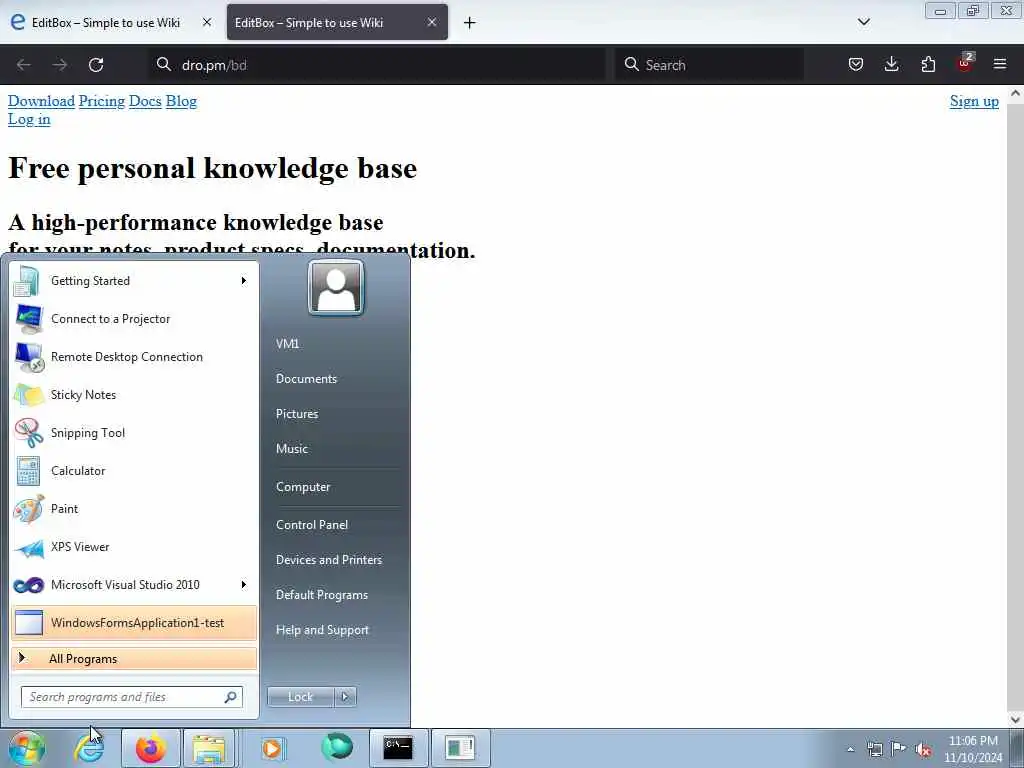The width and height of the screenshot is (1024, 768).
Task: Open Help and Support
Action: coord(323,630)
